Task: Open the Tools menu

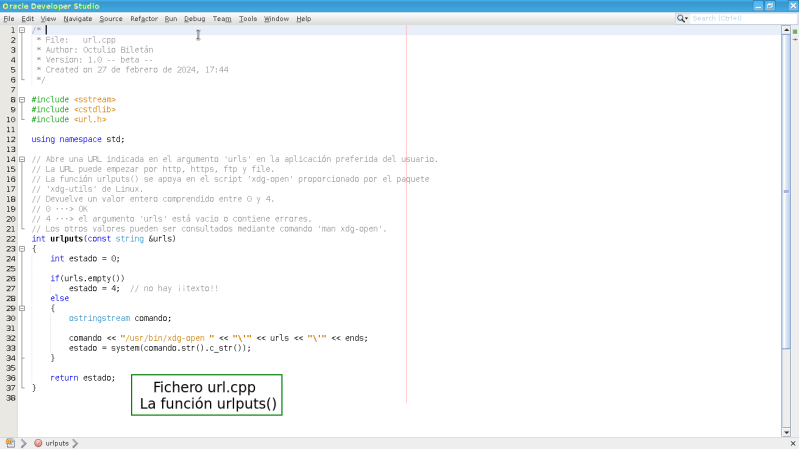Action: click(248, 19)
